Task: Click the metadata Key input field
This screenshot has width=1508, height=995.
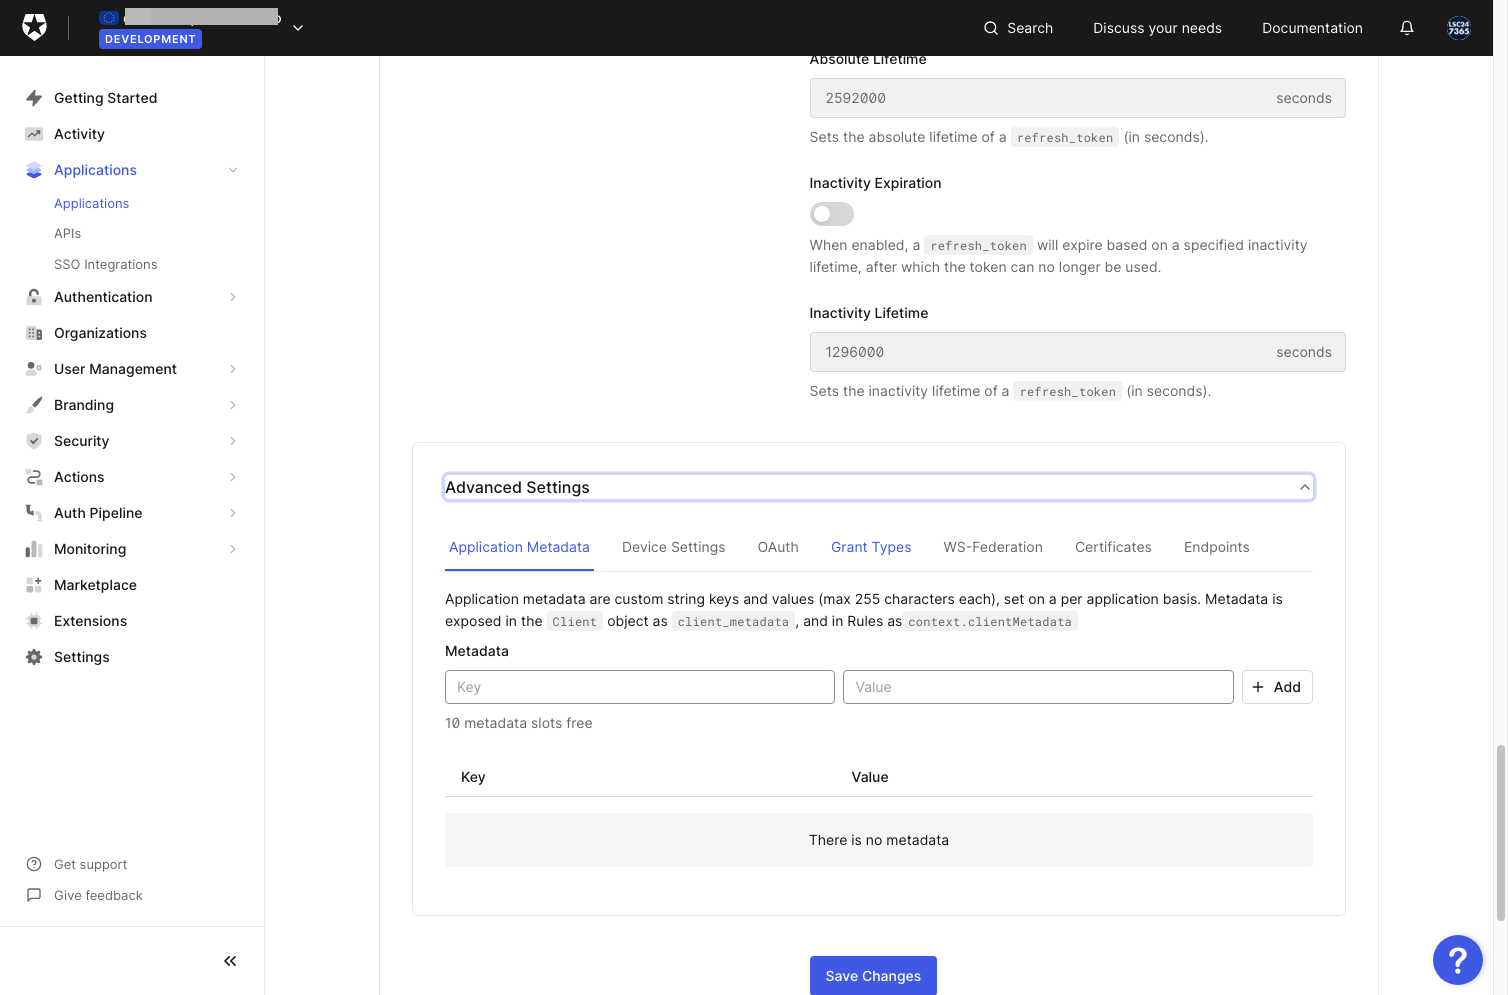Action: (640, 687)
